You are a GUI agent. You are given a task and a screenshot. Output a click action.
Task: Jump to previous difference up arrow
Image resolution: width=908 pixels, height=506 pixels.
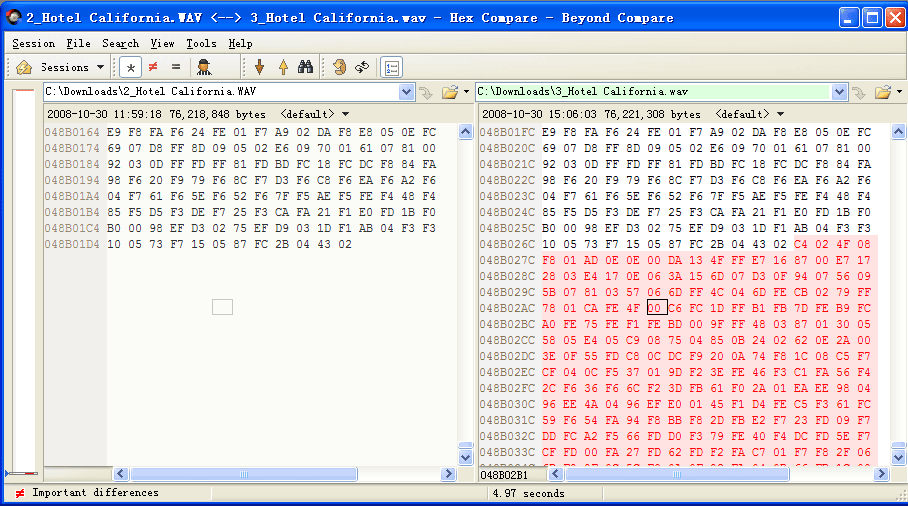click(283, 67)
